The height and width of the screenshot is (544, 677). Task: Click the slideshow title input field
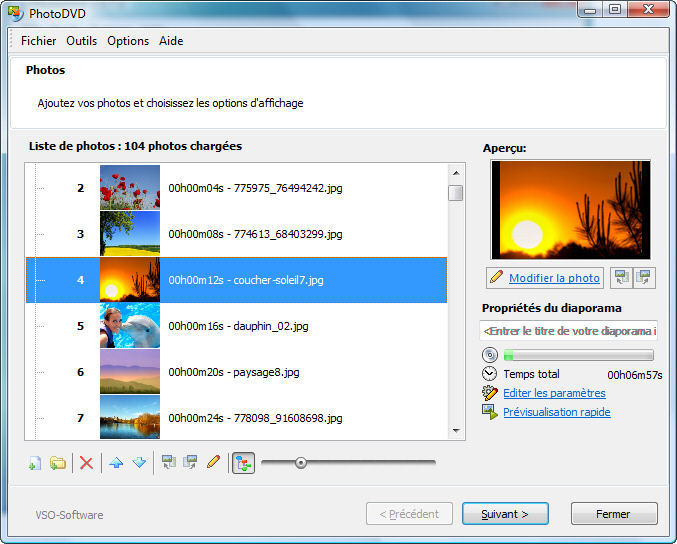(568, 331)
